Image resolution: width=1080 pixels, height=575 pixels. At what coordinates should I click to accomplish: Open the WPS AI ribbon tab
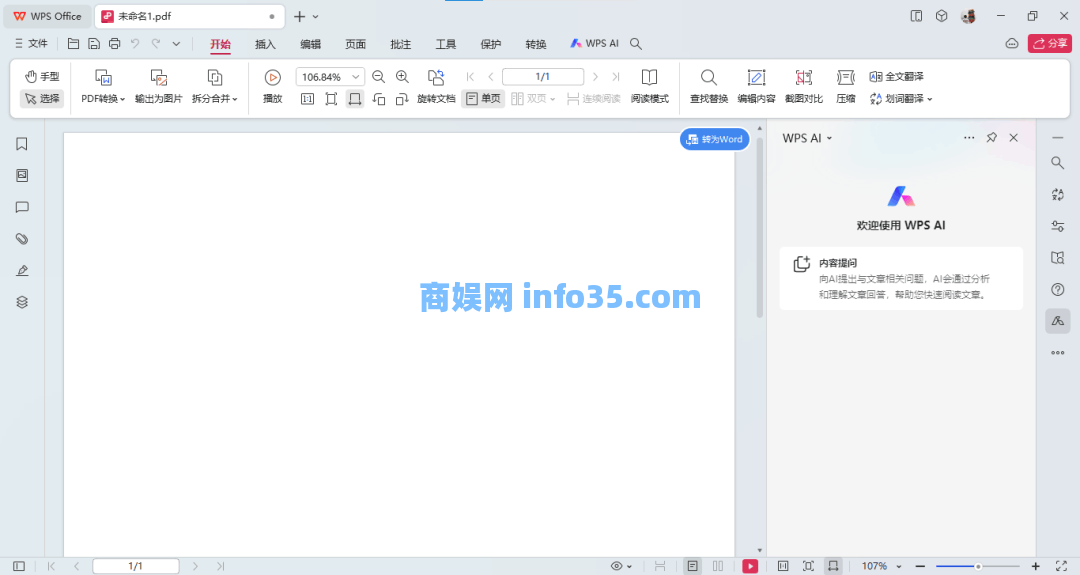point(594,43)
